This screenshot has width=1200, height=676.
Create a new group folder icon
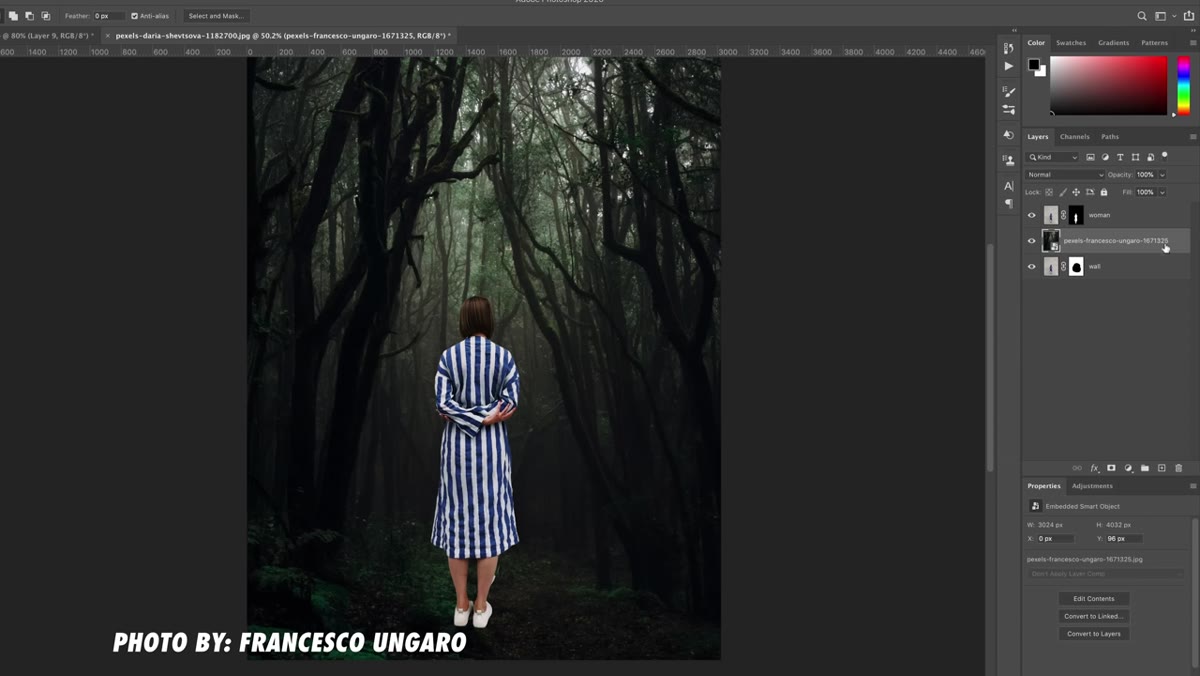1145,468
